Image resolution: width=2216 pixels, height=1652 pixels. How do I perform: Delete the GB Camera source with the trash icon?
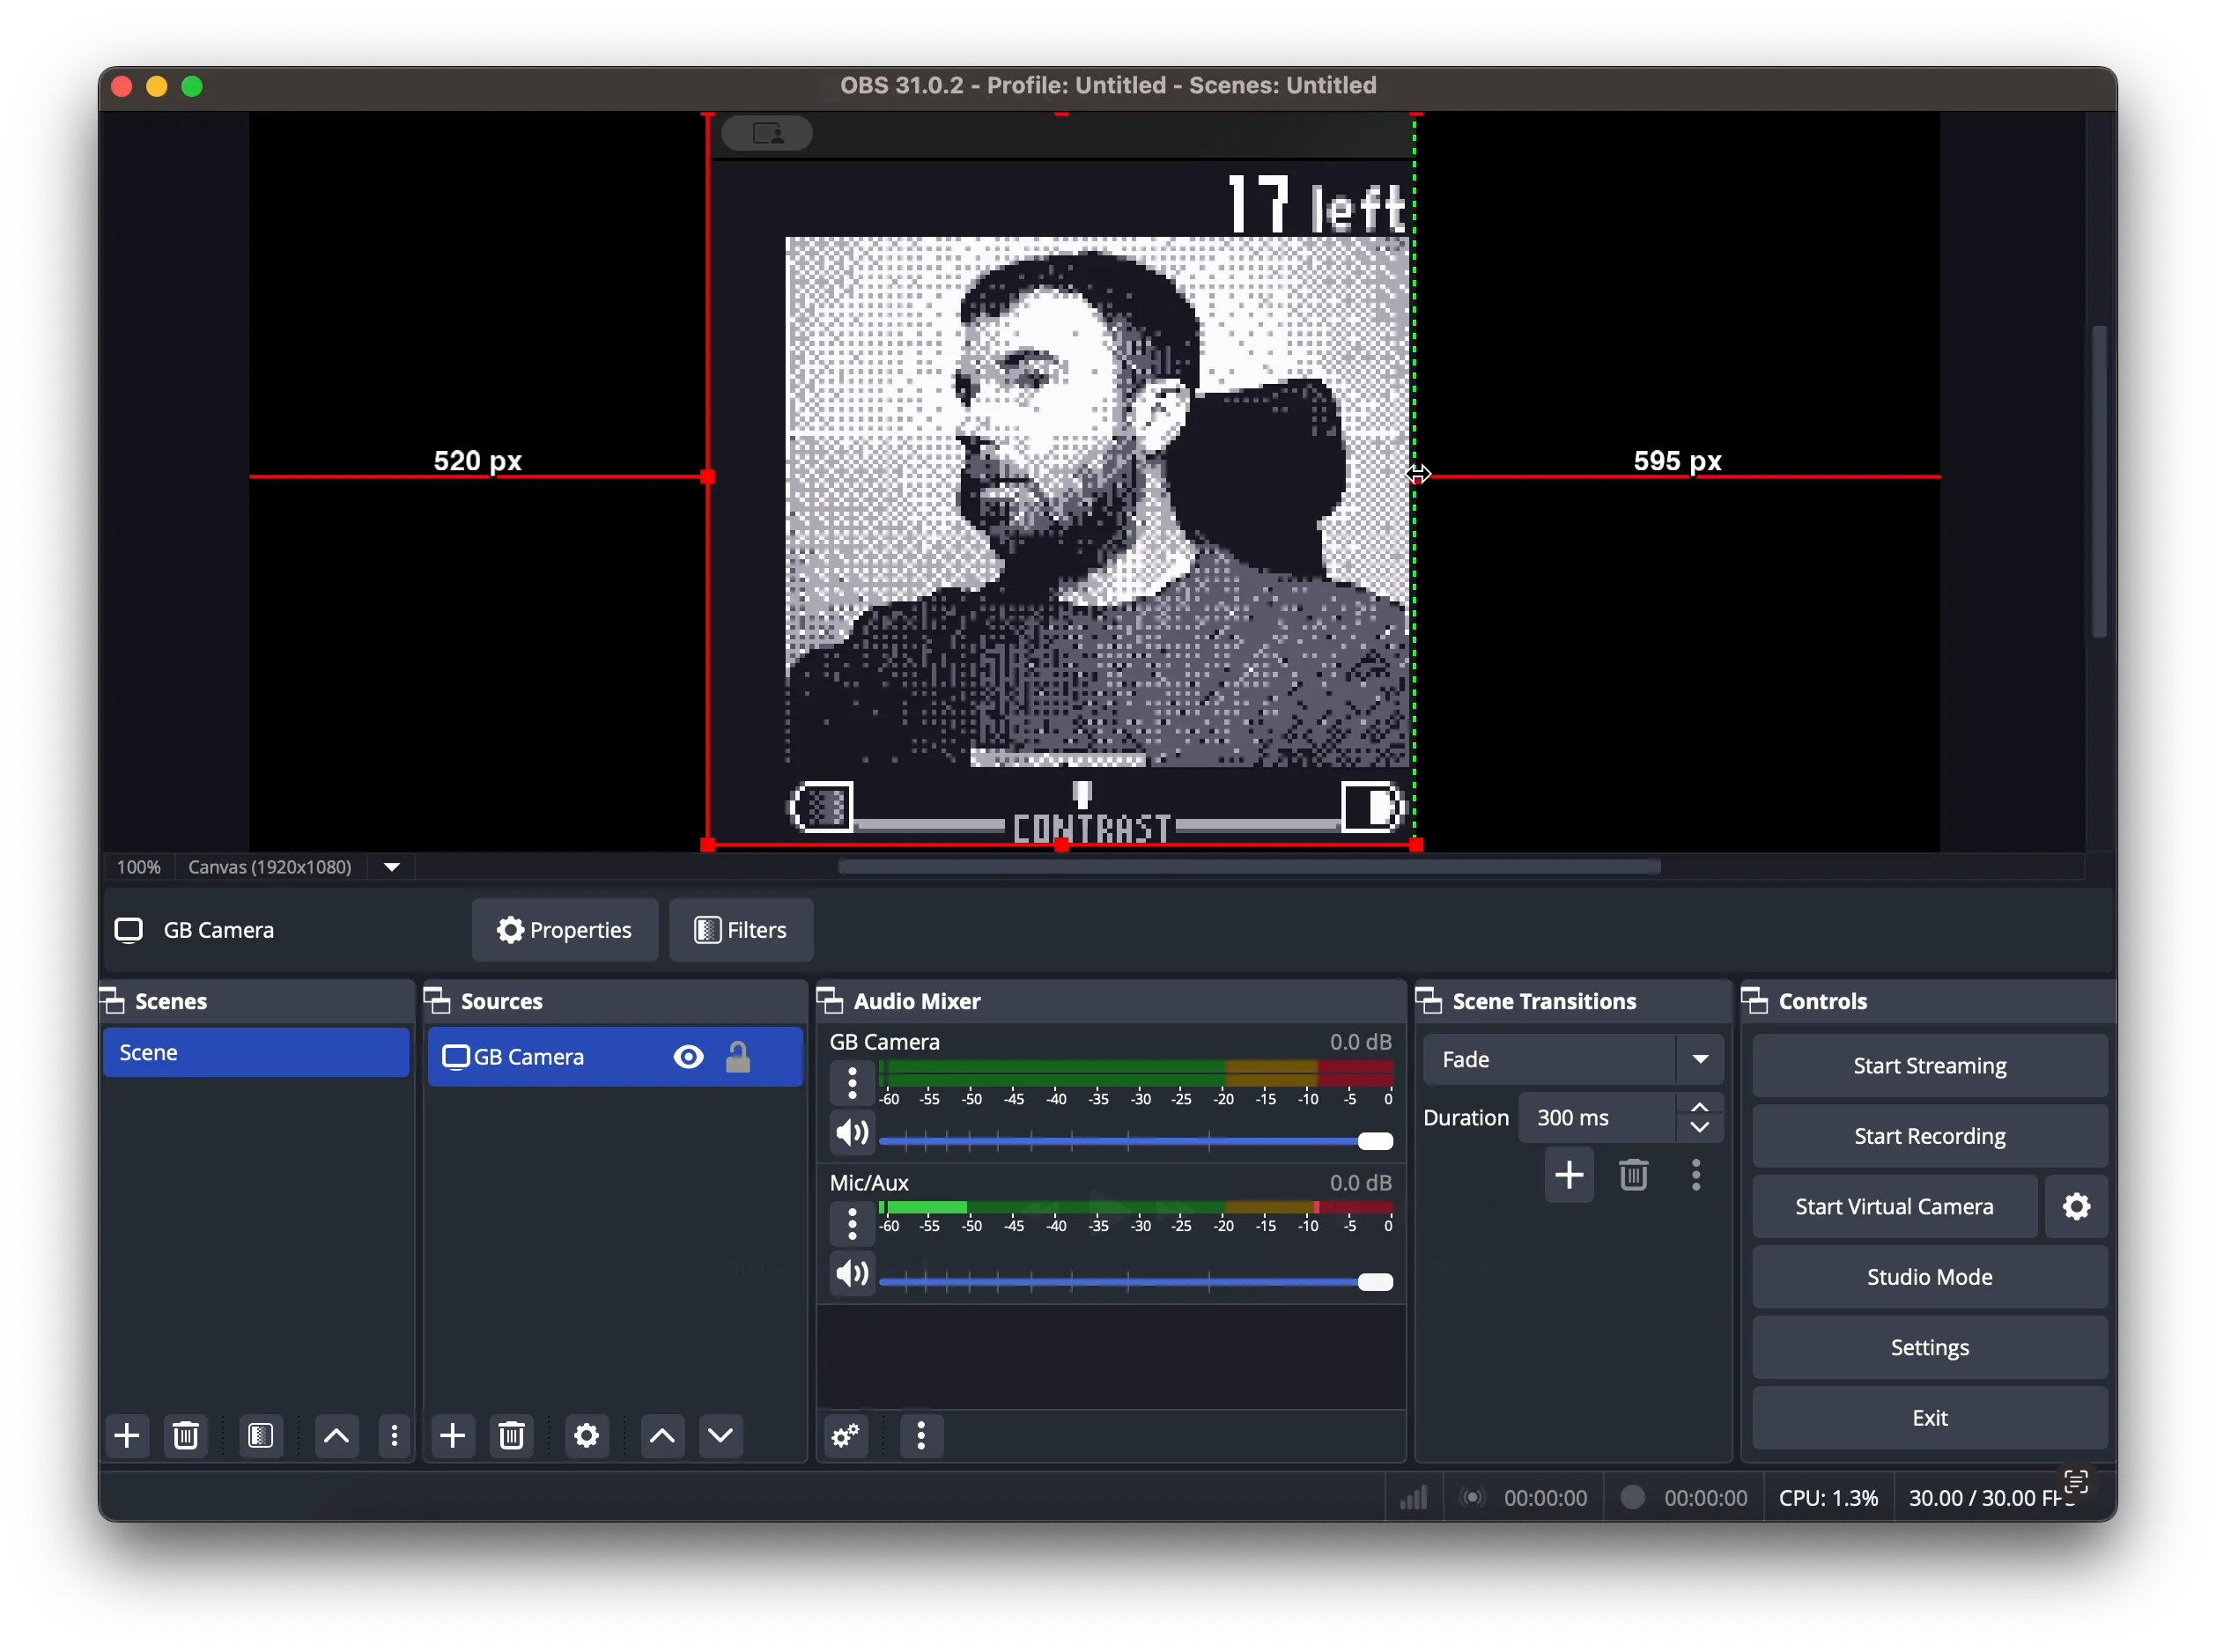(x=512, y=1435)
